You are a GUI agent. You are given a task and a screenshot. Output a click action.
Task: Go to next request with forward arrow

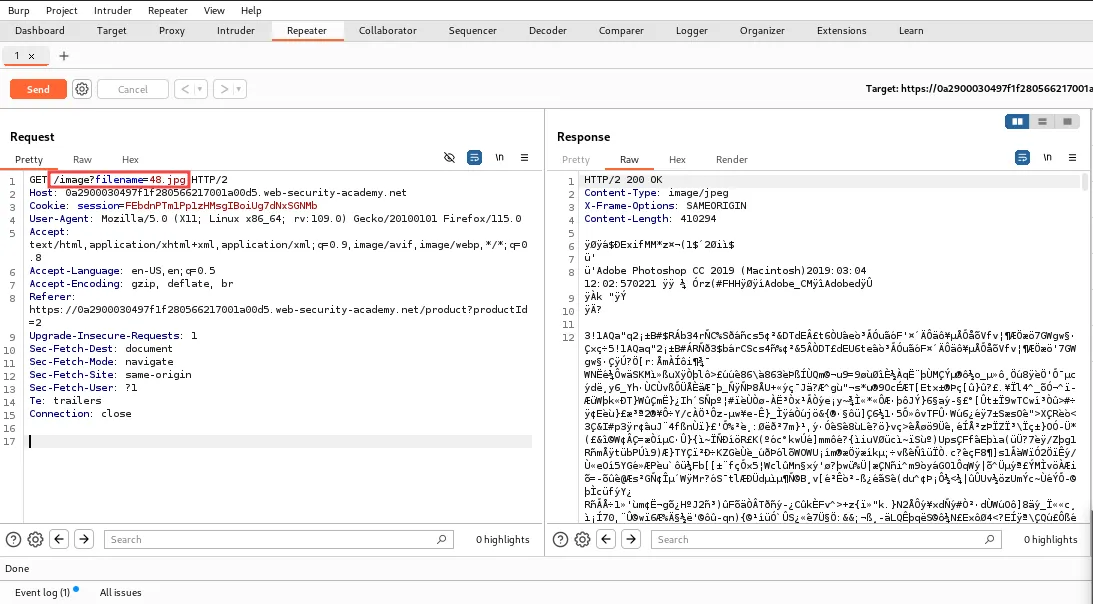click(x=224, y=89)
